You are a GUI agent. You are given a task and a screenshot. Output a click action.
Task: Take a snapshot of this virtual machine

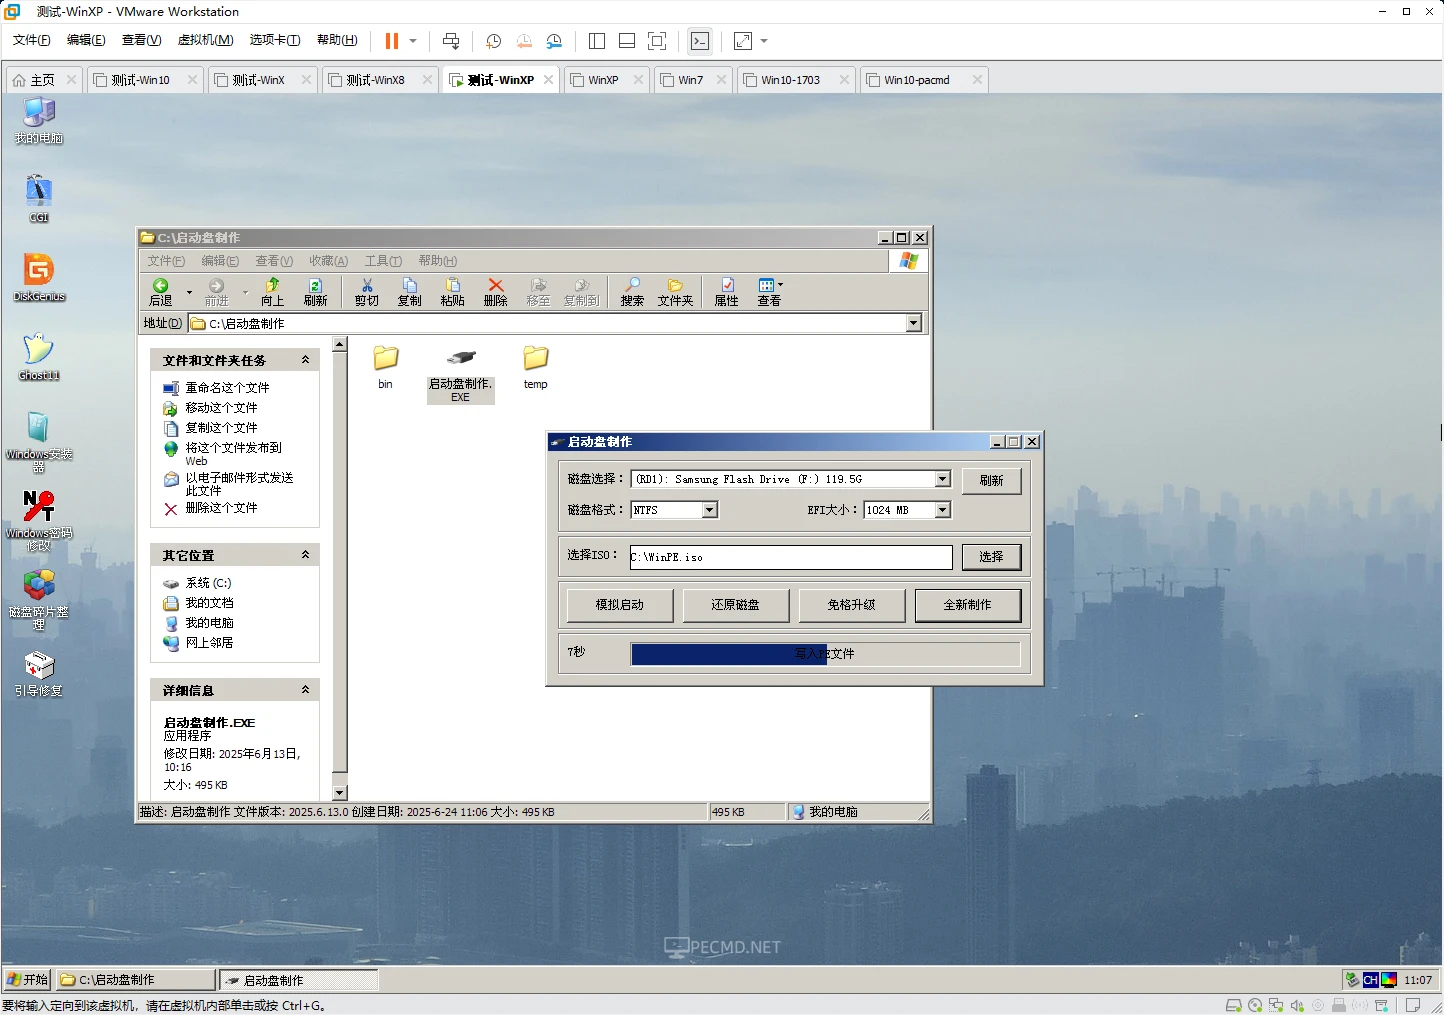(493, 41)
